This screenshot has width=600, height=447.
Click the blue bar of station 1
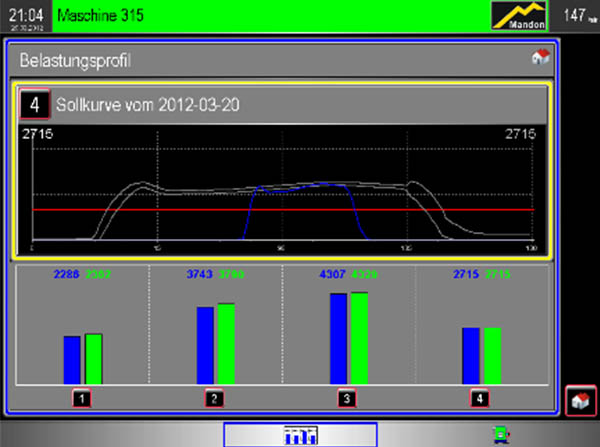click(72, 360)
